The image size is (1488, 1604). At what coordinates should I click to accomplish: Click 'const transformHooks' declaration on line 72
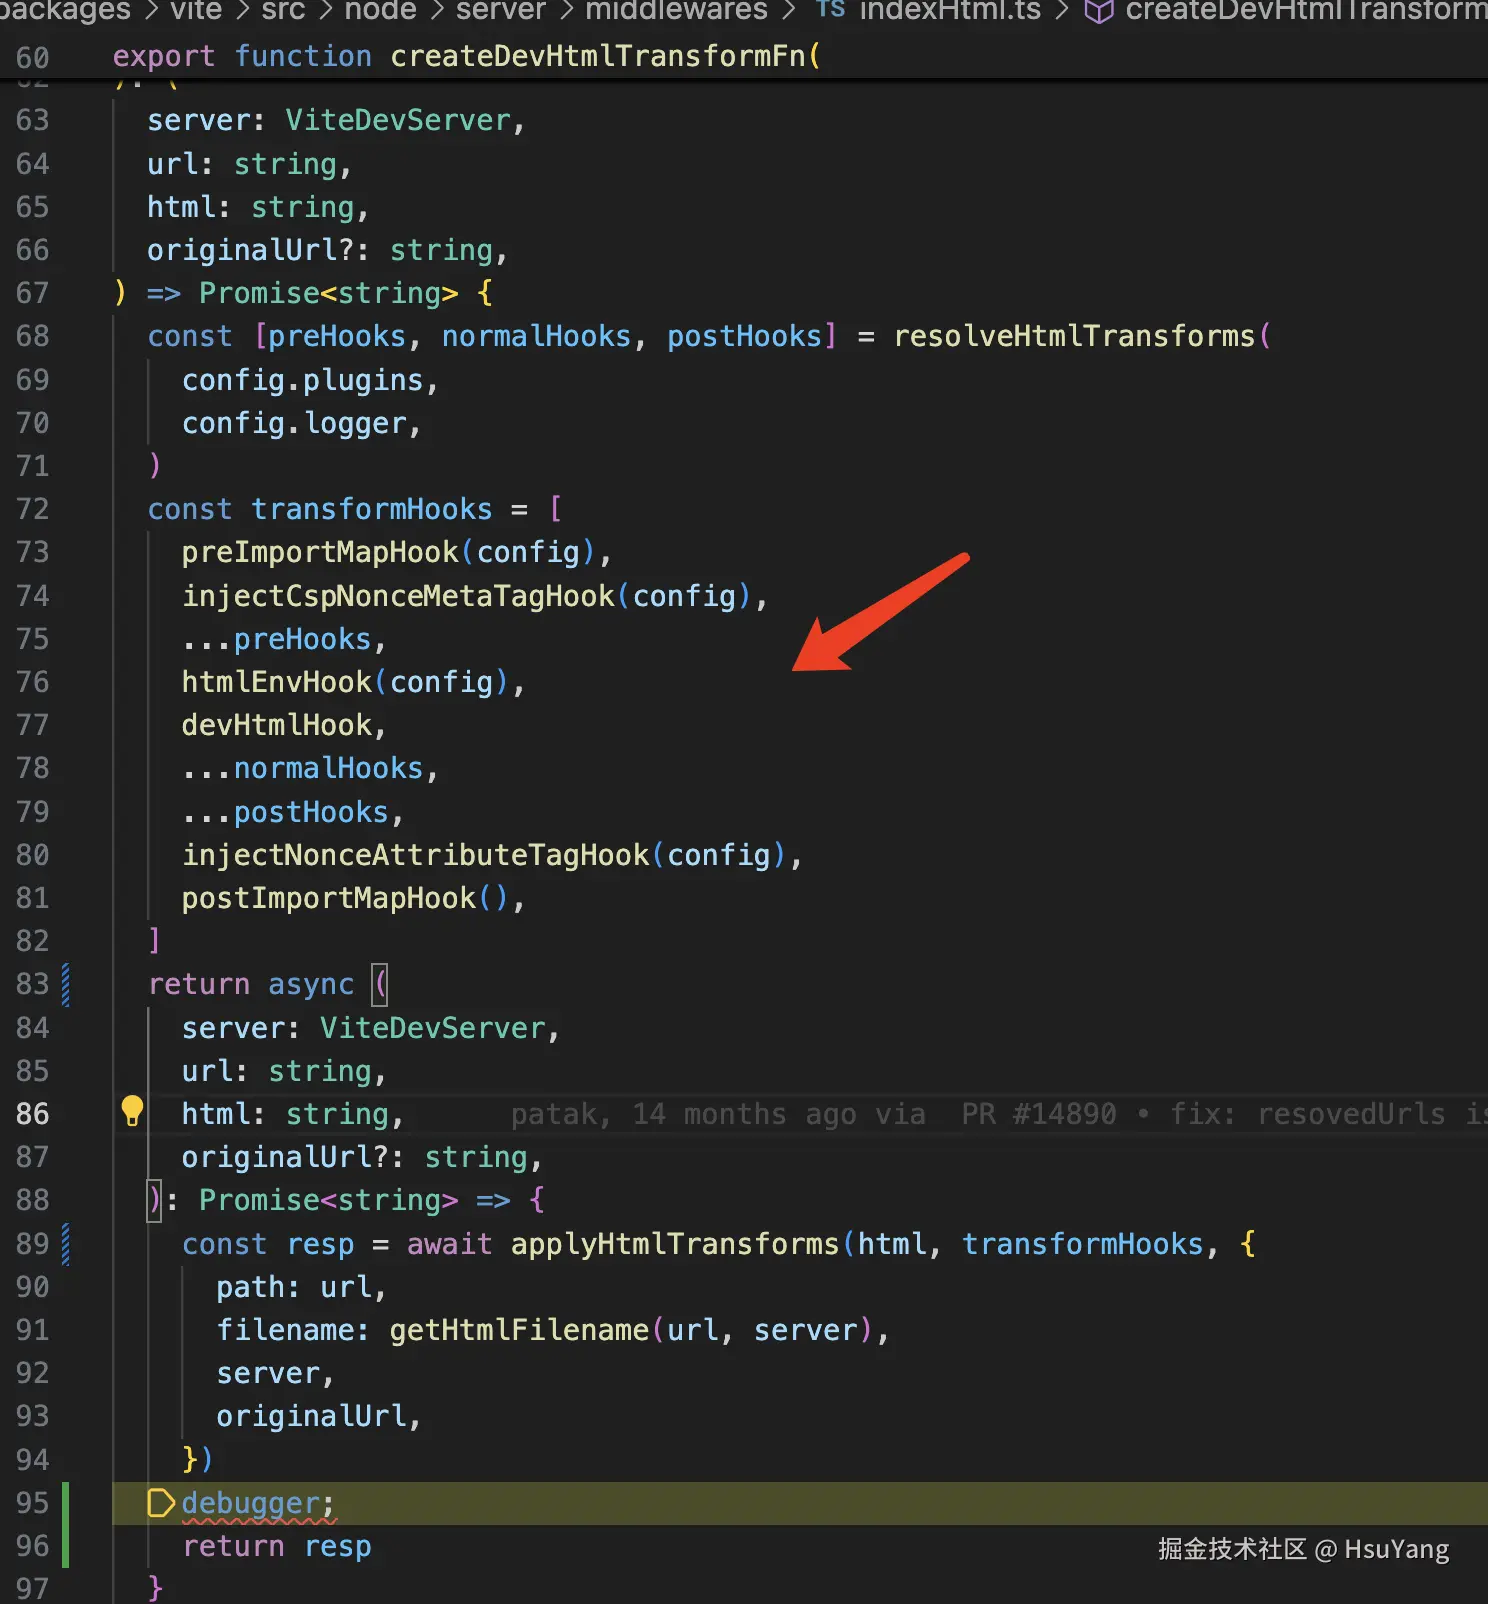coord(320,509)
